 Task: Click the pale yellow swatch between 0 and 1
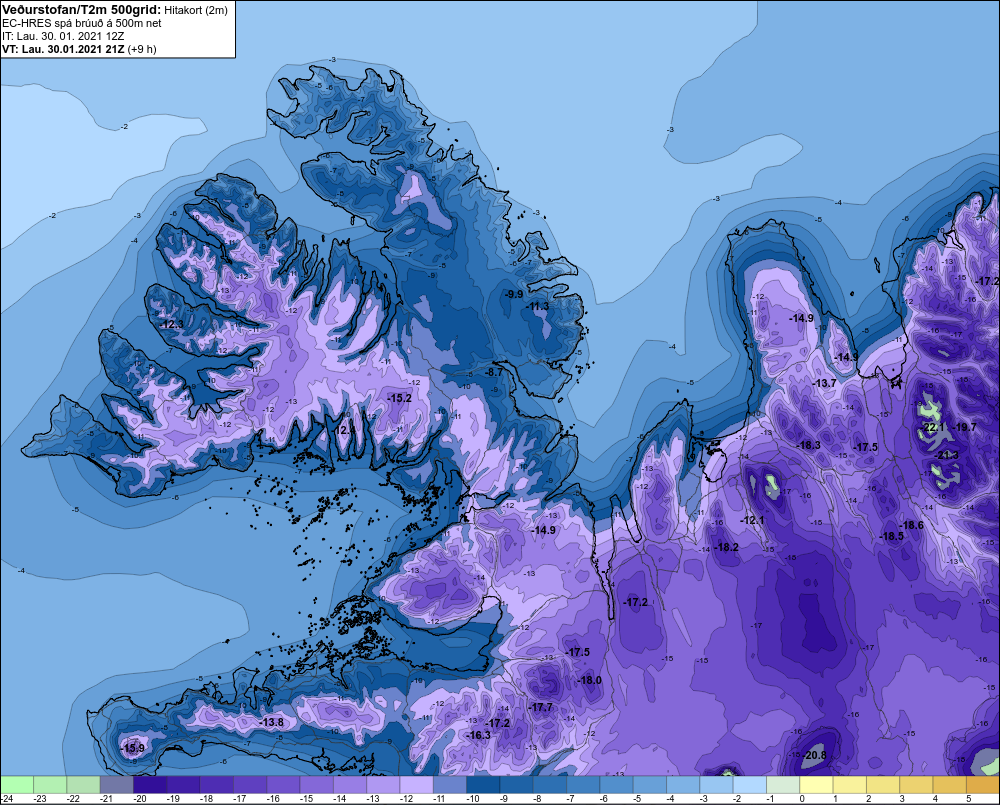click(x=817, y=785)
